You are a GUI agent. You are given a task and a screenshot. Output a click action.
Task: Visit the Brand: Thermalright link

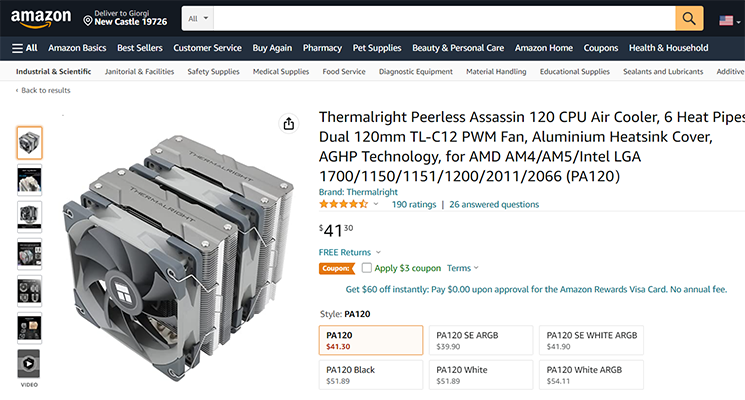pyautogui.click(x=358, y=192)
